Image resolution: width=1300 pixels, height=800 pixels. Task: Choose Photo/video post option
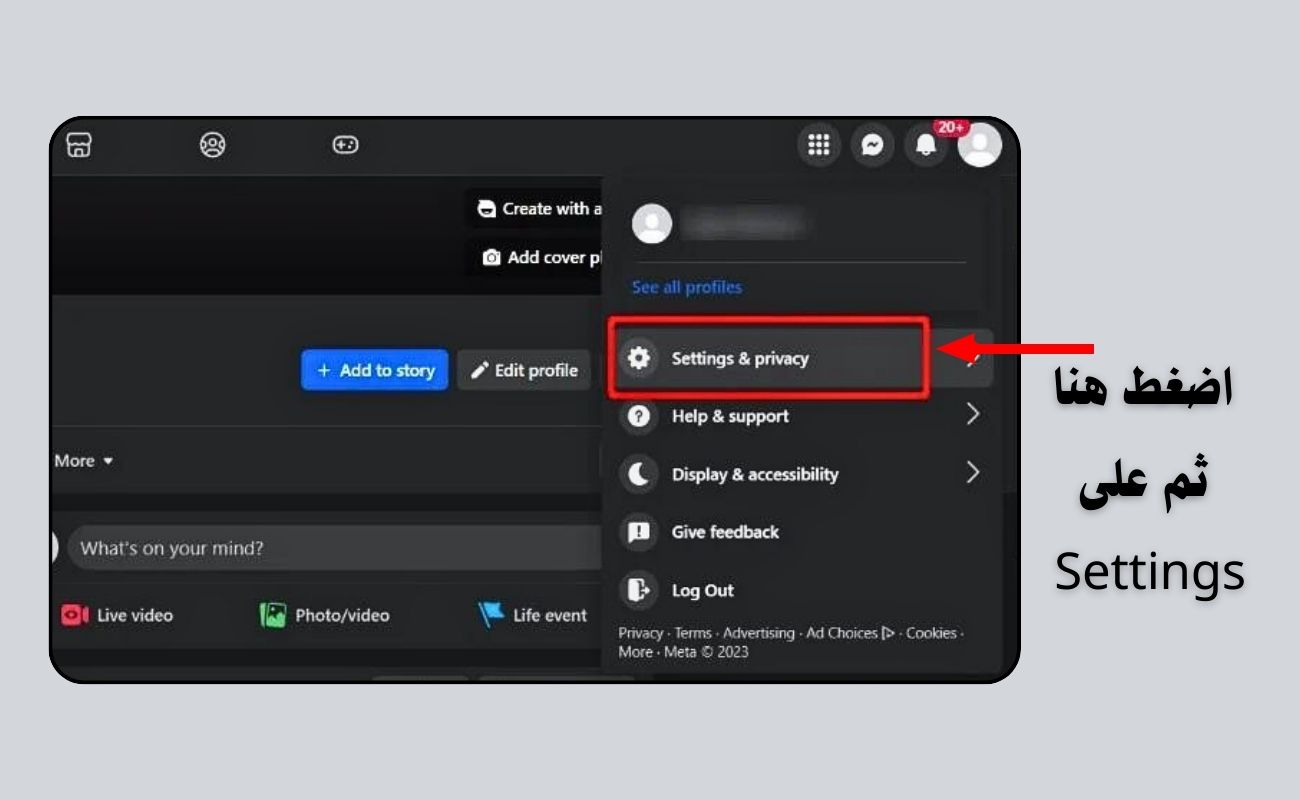coord(325,615)
